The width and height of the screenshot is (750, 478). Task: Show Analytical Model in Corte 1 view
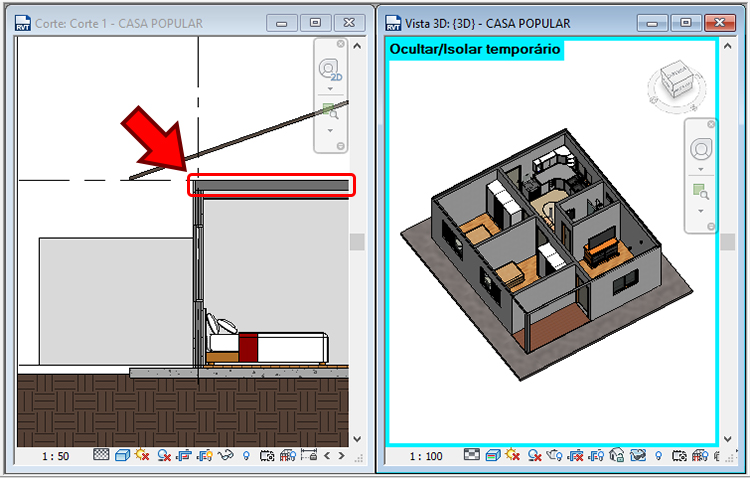288,456
